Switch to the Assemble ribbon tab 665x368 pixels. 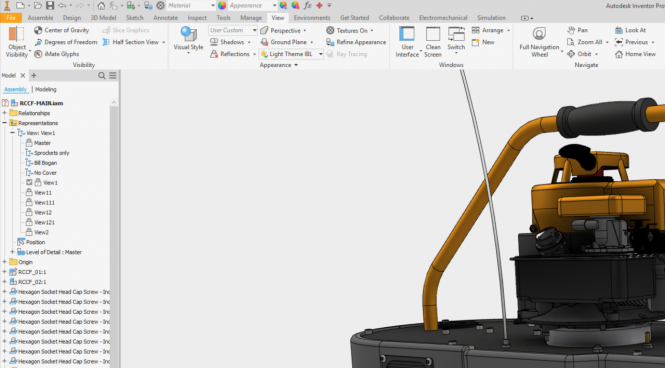(x=40, y=18)
